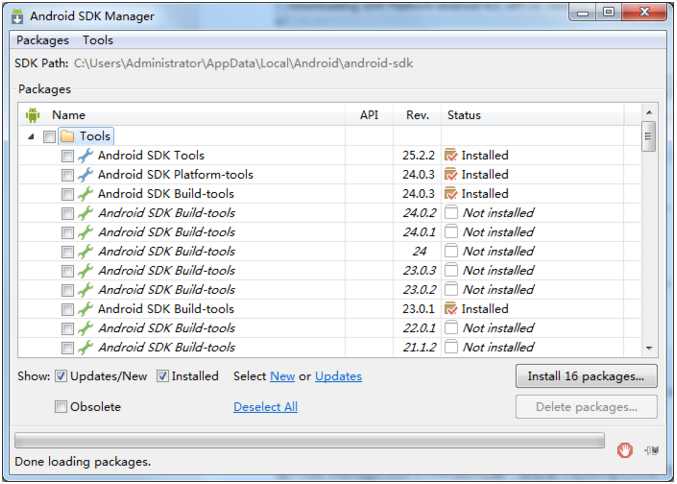Open the Packages menu
The width and height of the screenshot is (677, 484).
(x=43, y=40)
